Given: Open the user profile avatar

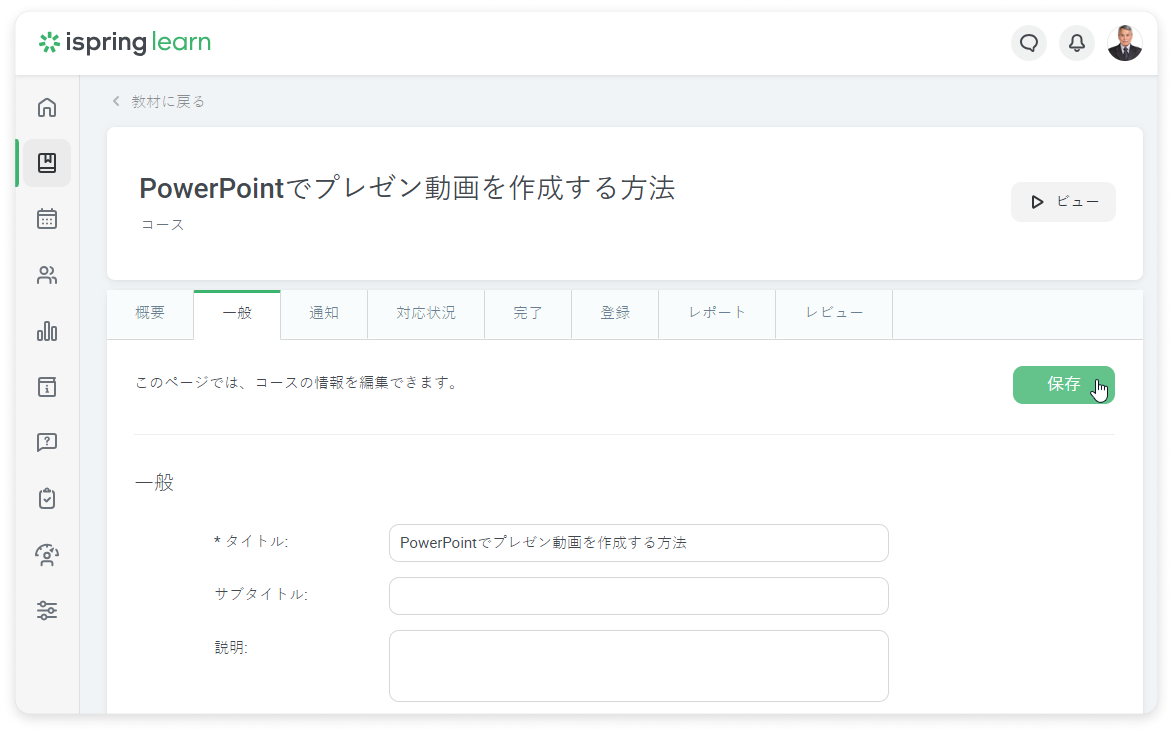Looking at the screenshot, I should (x=1125, y=43).
